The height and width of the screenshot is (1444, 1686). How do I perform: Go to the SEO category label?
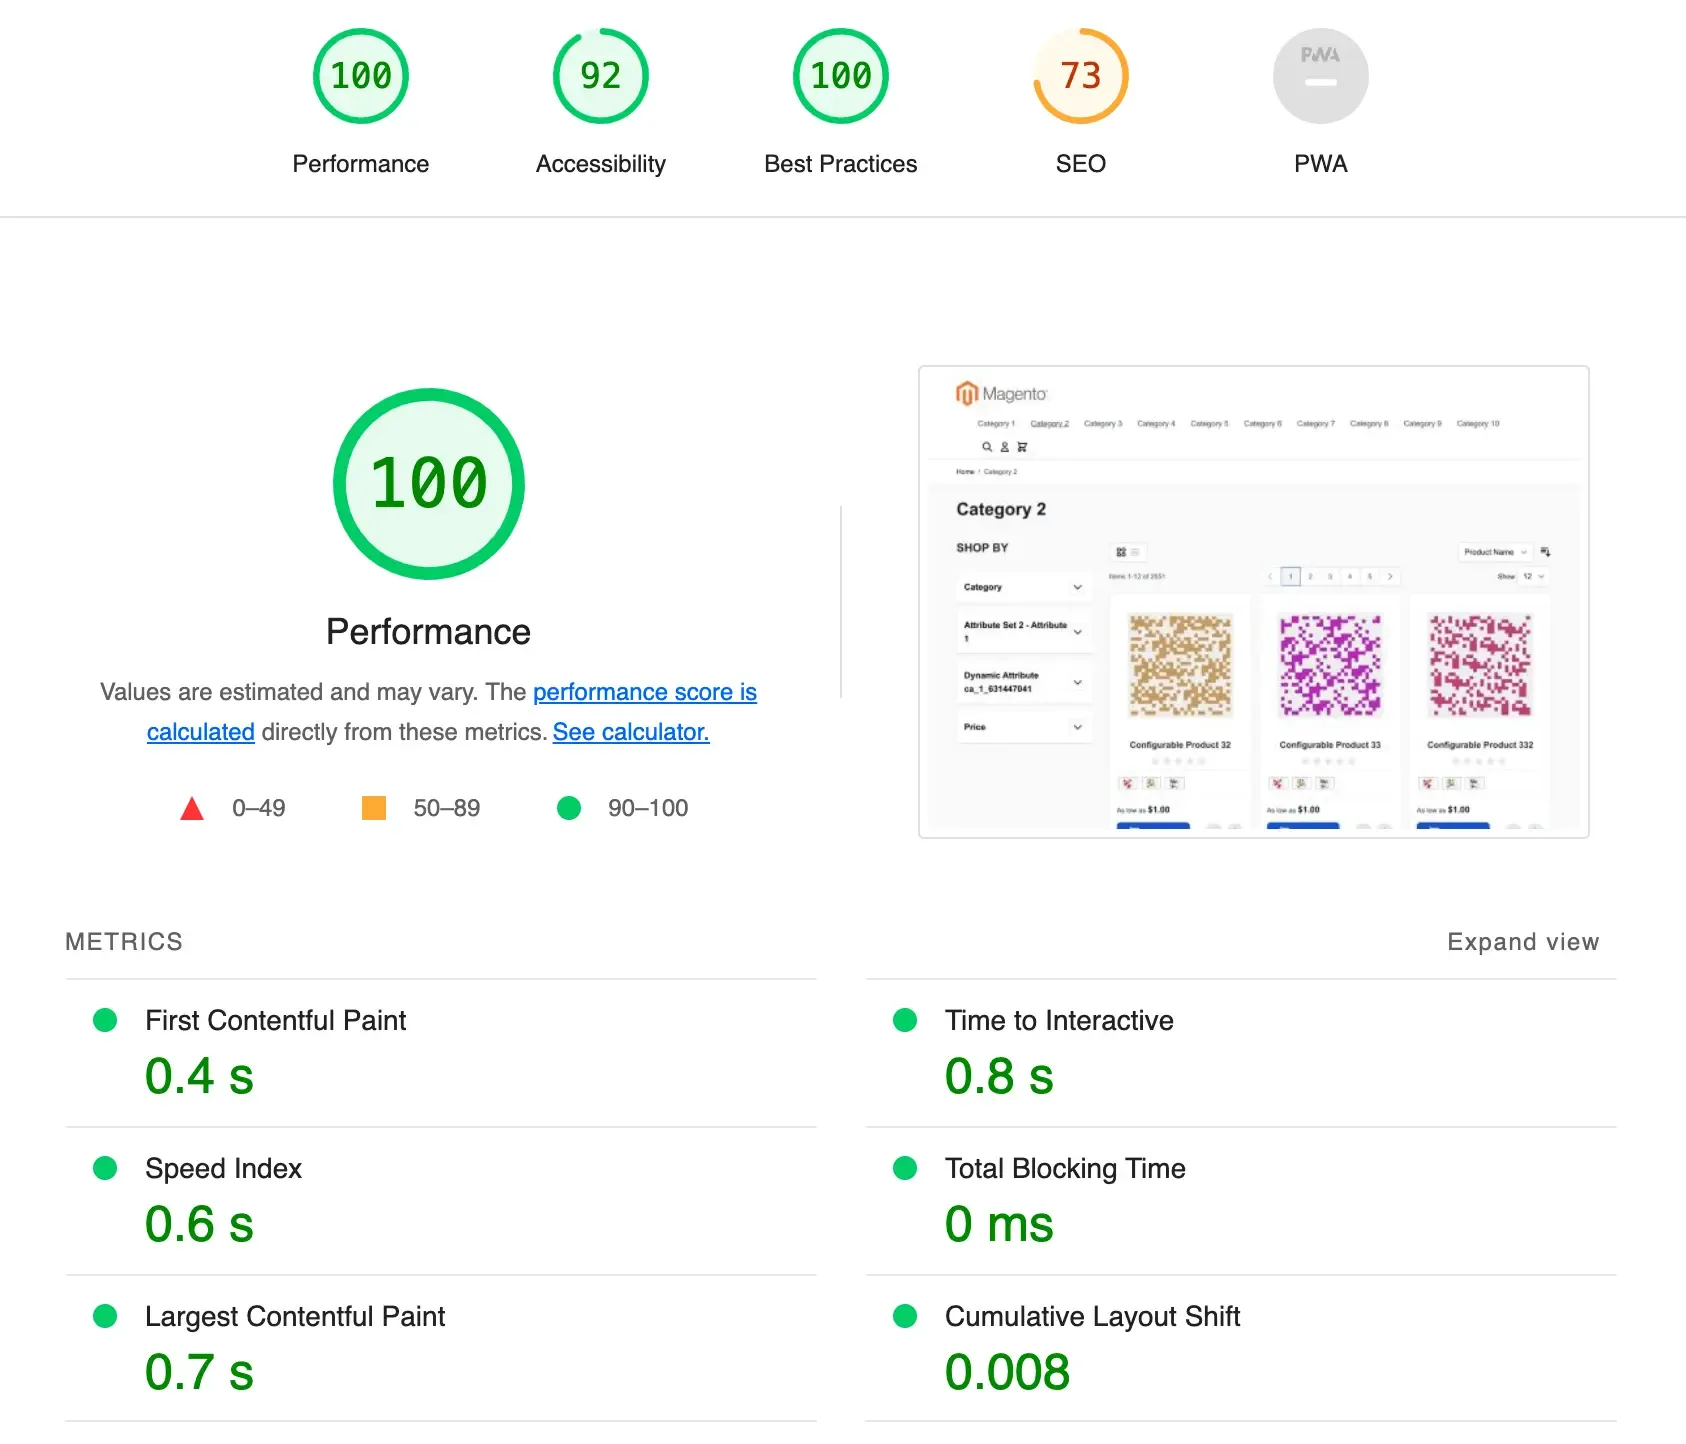[x=1080, y=164]
